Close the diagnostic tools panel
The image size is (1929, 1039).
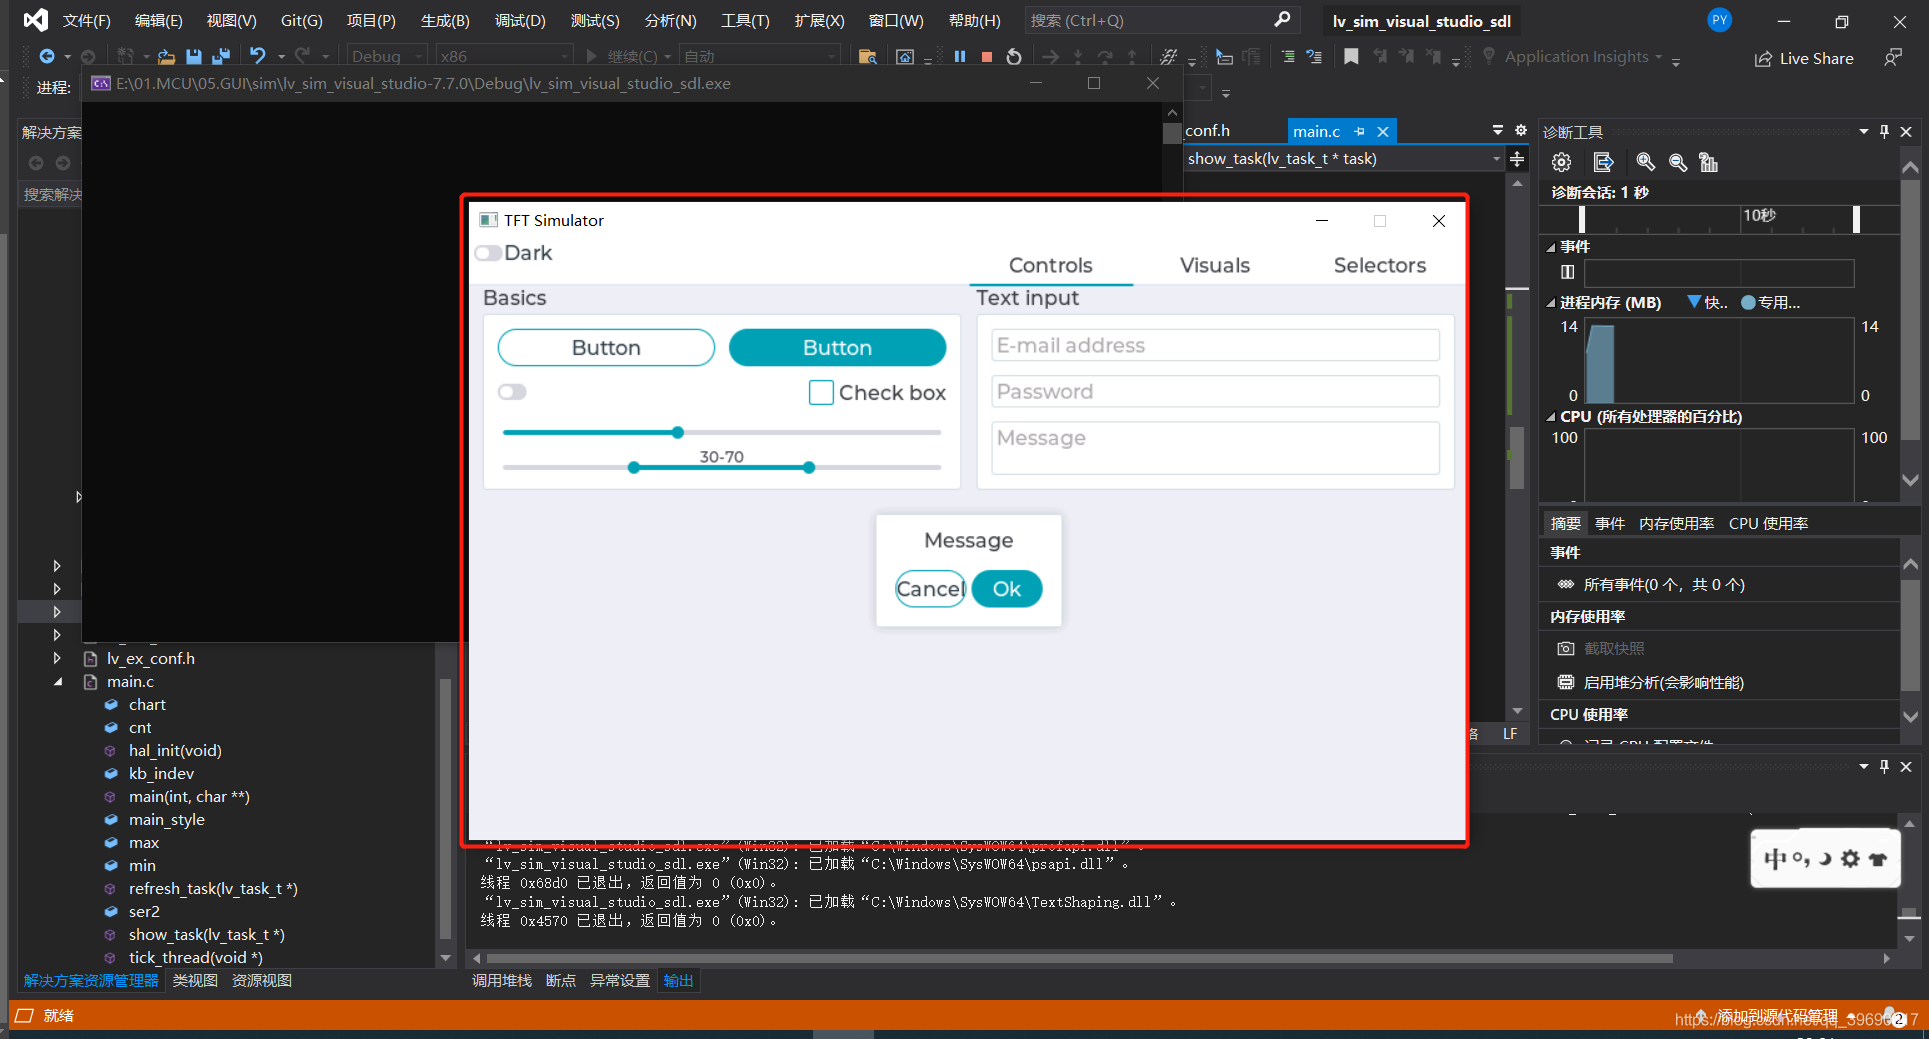(1906, 131)
